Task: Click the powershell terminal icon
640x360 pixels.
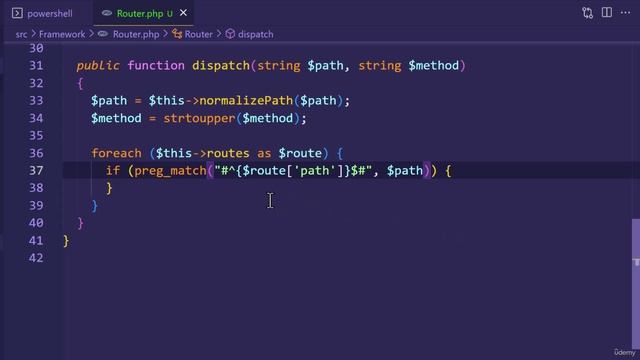Action: (x=17, y=13)
